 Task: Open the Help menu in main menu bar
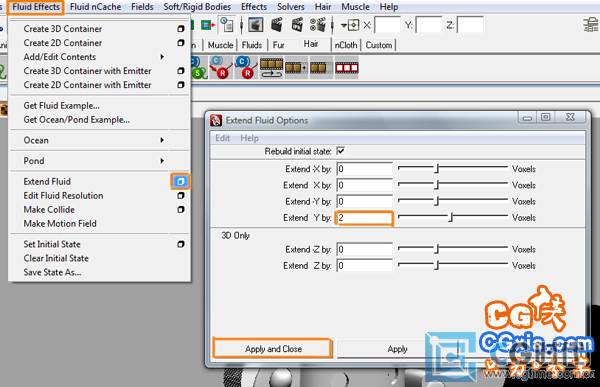389,7
